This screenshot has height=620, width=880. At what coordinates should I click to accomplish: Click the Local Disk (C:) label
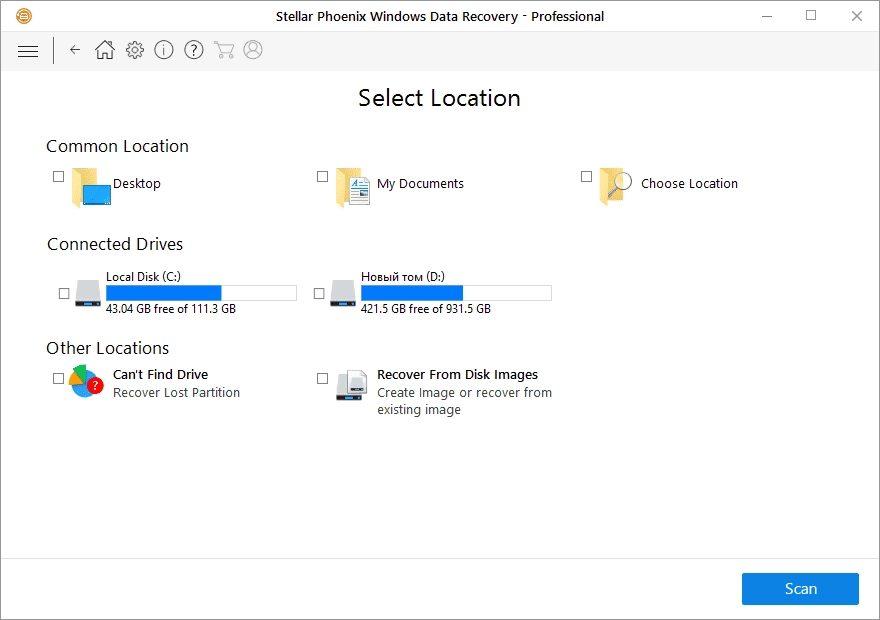coord(144,277)
